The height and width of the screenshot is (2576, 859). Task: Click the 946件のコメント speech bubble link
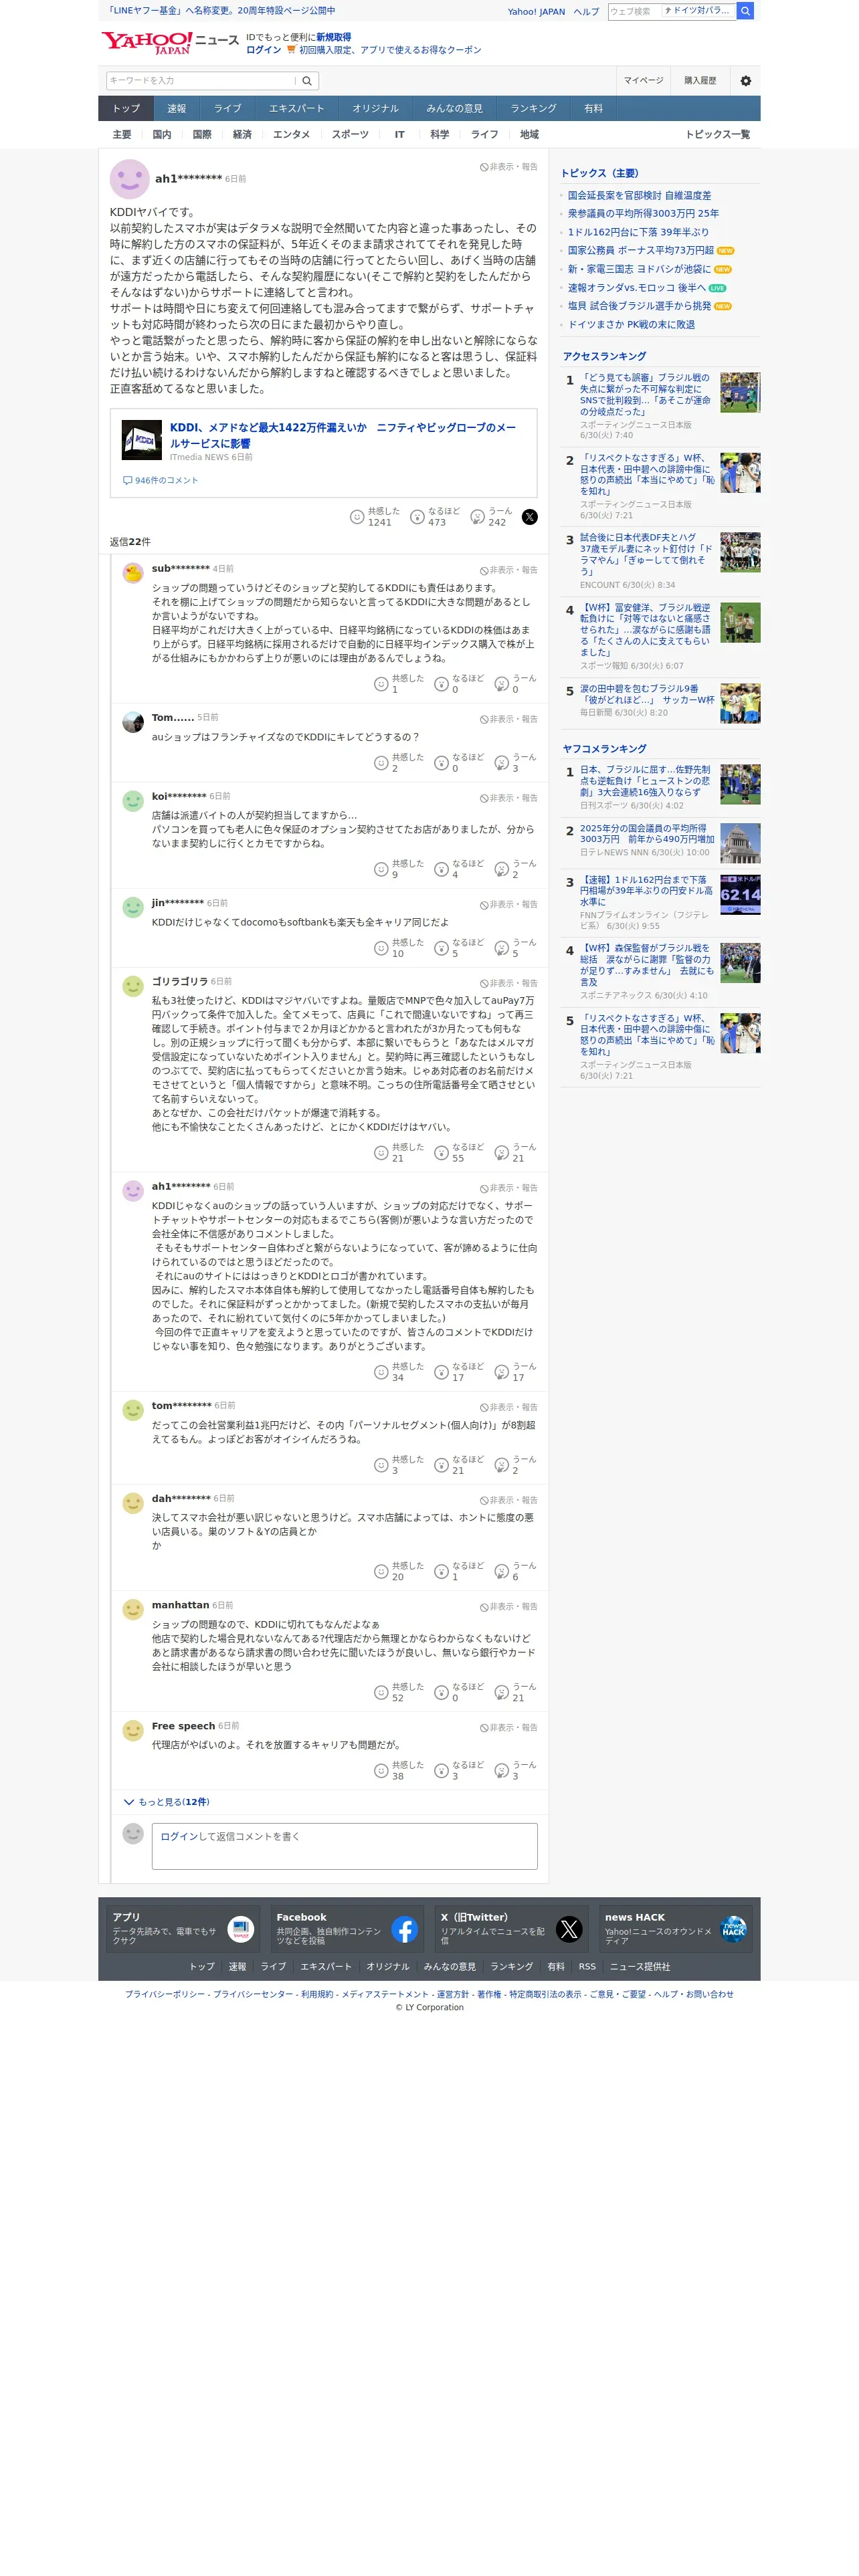(x=160, y=480)
